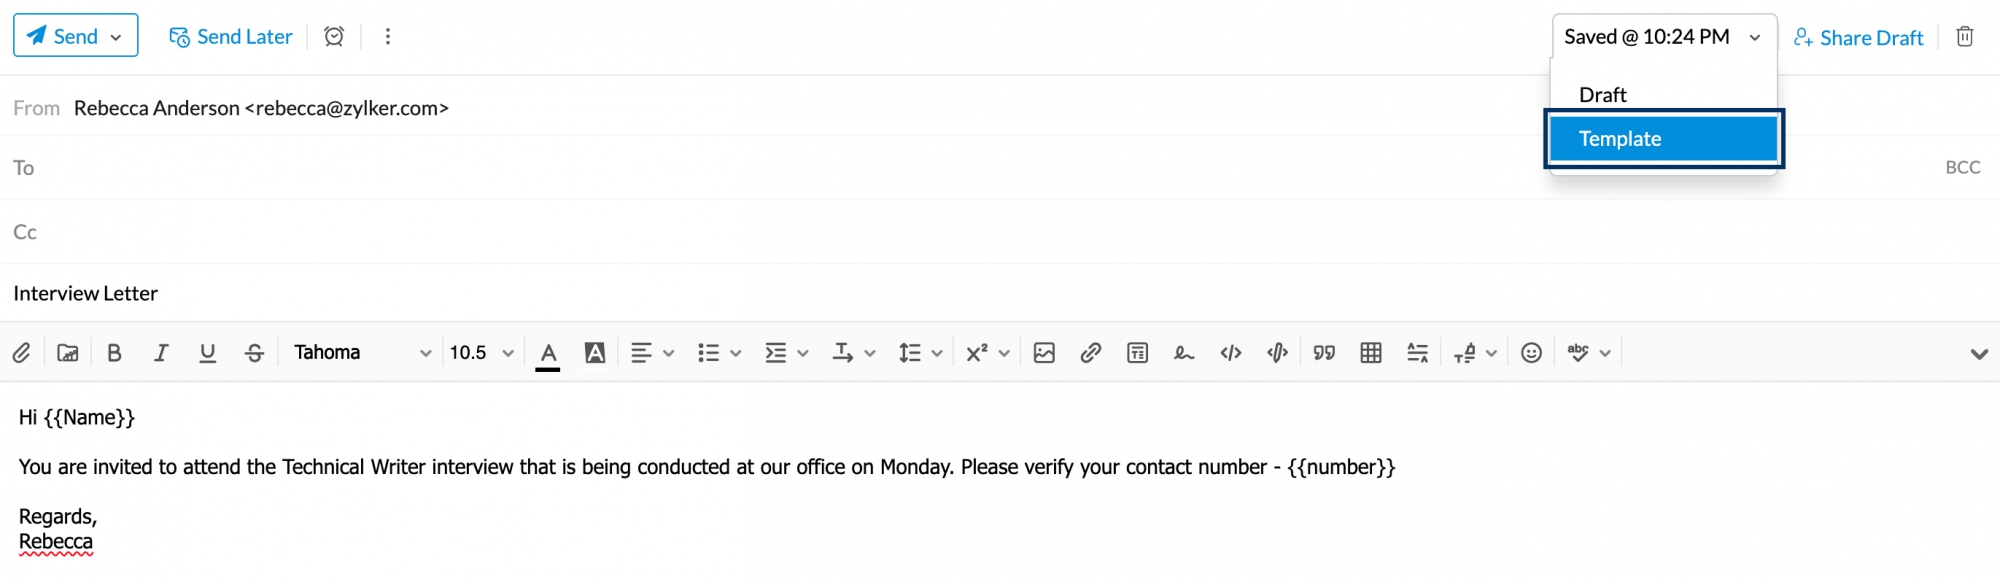
Task: Click into the To recipient field
Action: coord(700,168)
